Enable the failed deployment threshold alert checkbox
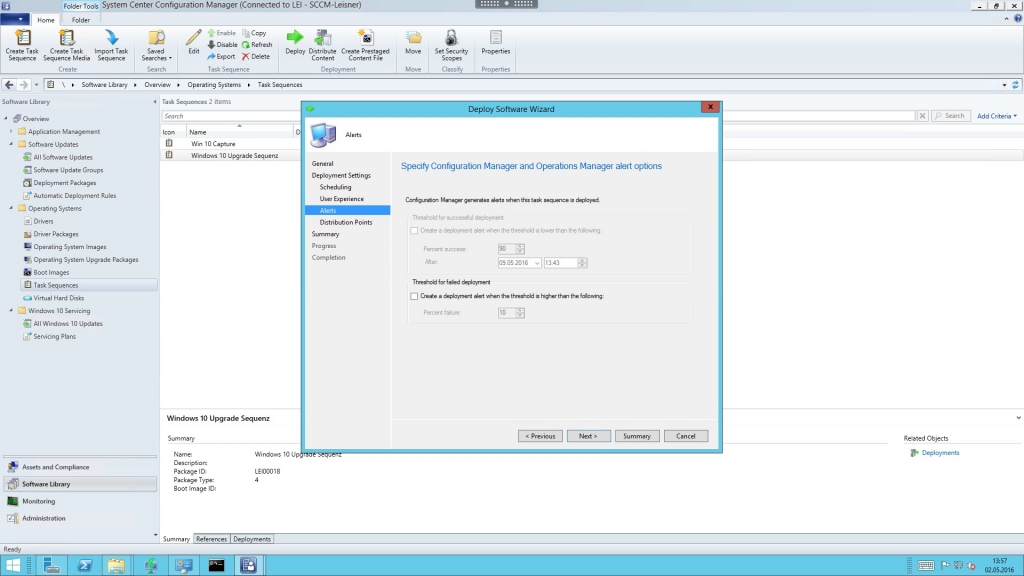Viewport: 1024px width, 576px height. click(414, 296)
